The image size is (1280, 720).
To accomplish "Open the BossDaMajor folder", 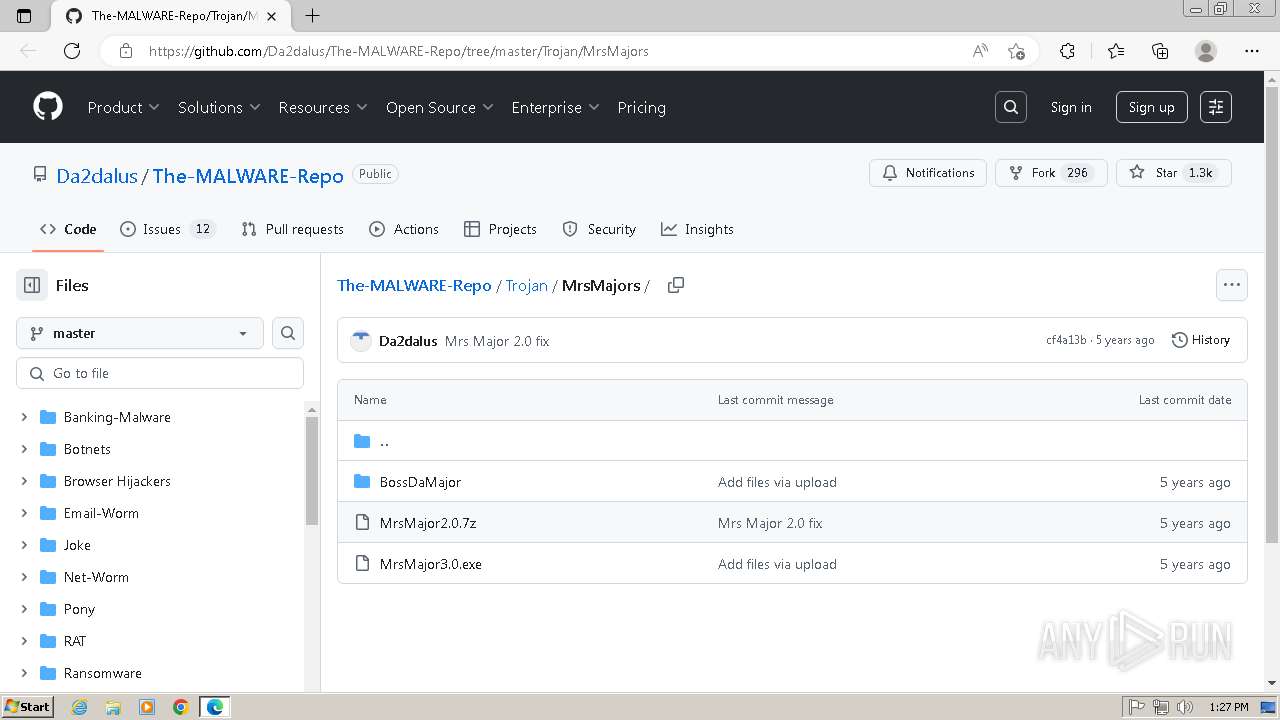I will tap(420, 482).
